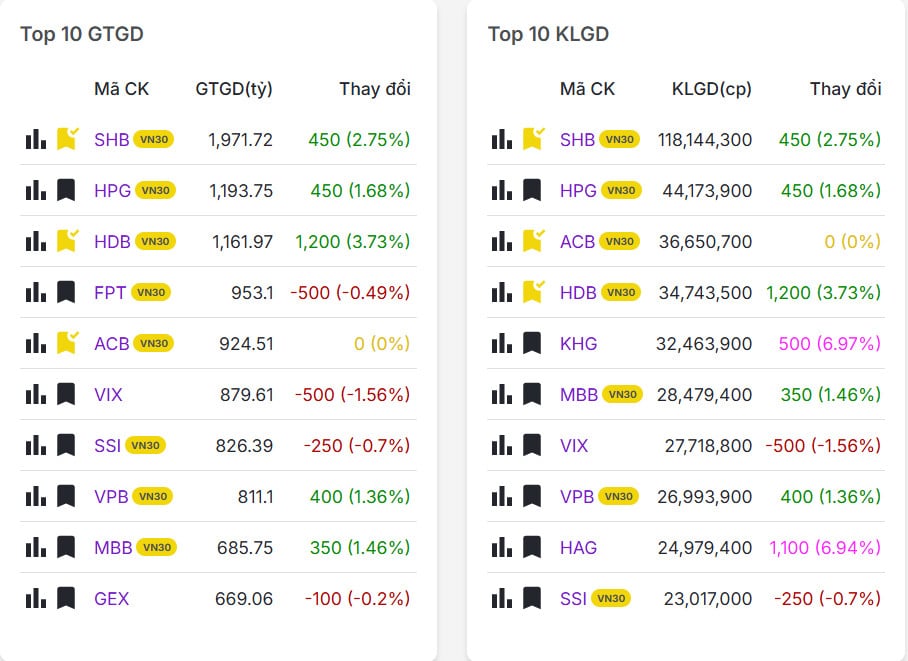Bookmark the GEX stock
This screenshot has height=661, width=908.
[x=66, y=598]
